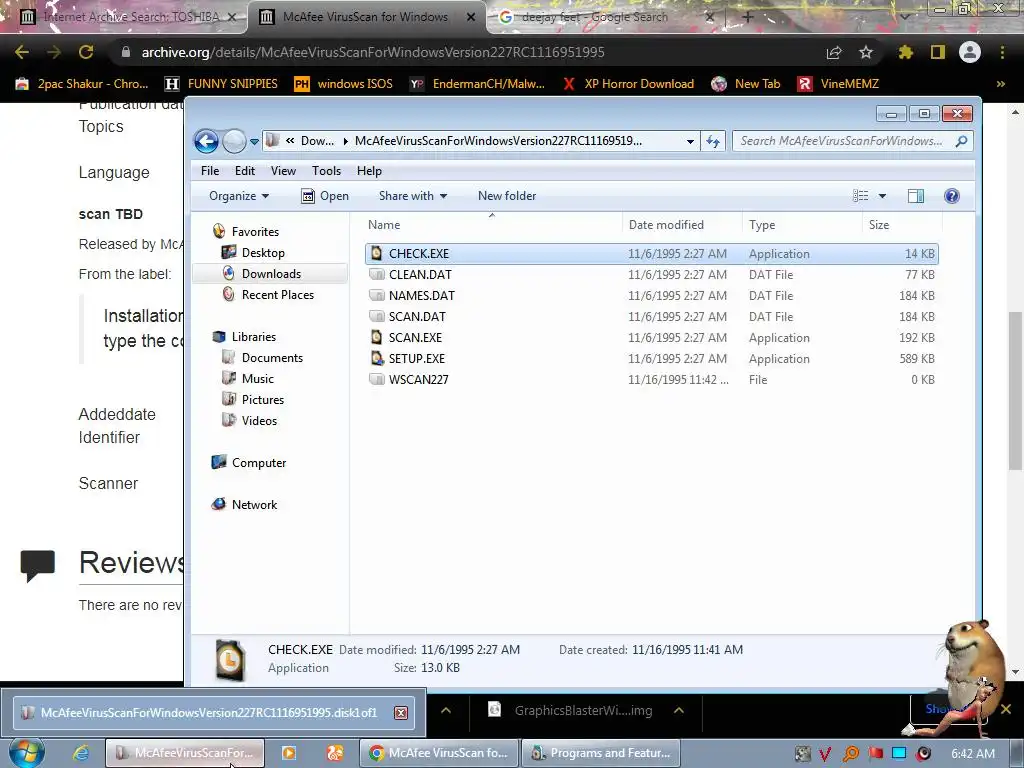Image resolution: width=1024 pixels, height=768 pixels.
Task: Click the Open toolbar button
Action: (x=325, y=196)
